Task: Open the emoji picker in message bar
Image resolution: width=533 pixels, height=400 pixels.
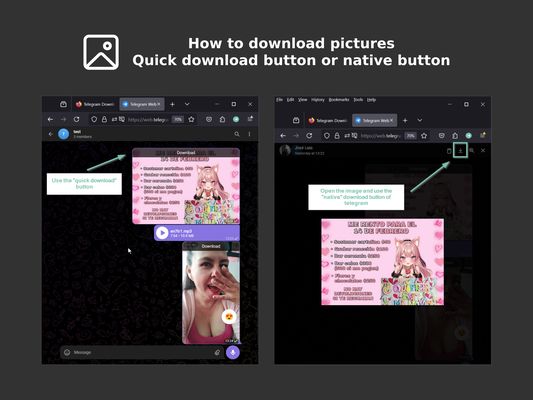Action: pyautogui.click(x=67, y=352)
